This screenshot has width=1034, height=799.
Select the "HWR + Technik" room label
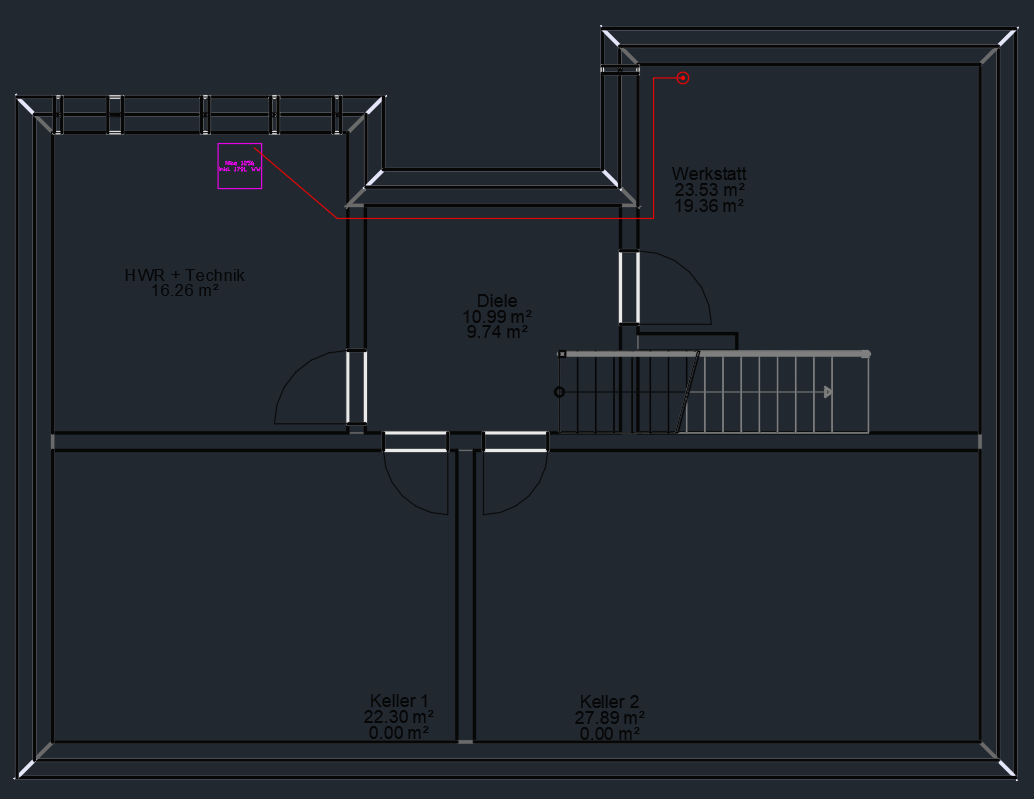pyautogui.click(x=185, y=275)
